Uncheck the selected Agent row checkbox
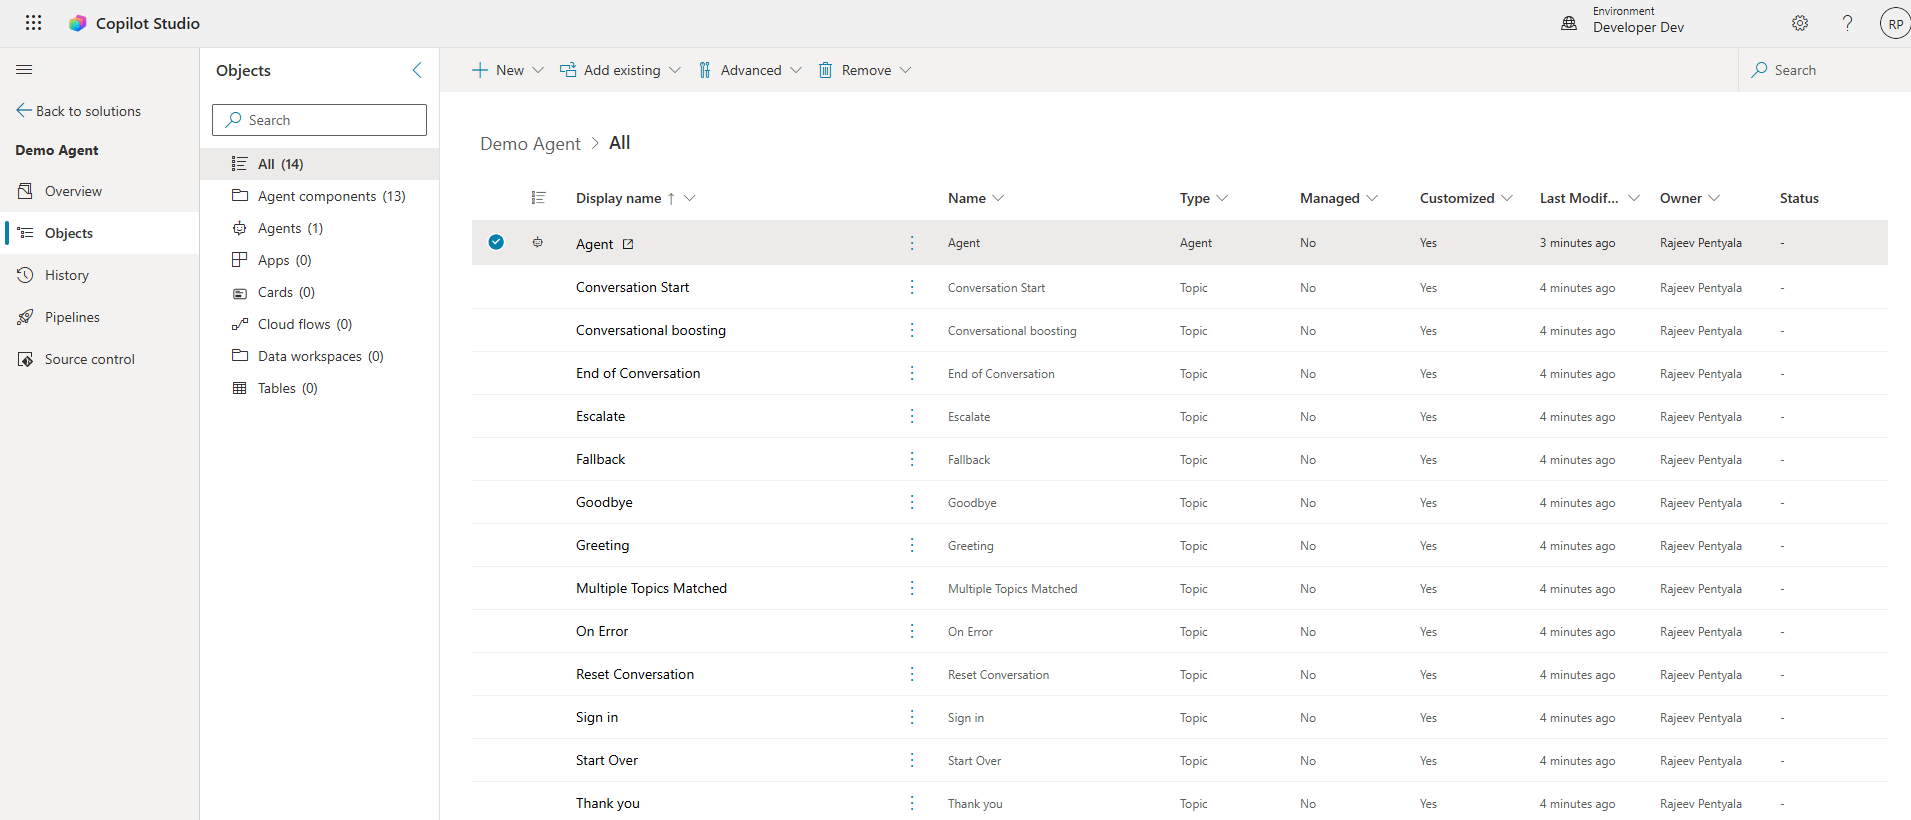Screen dimensions: 1911x820 (x=496, y=242)
